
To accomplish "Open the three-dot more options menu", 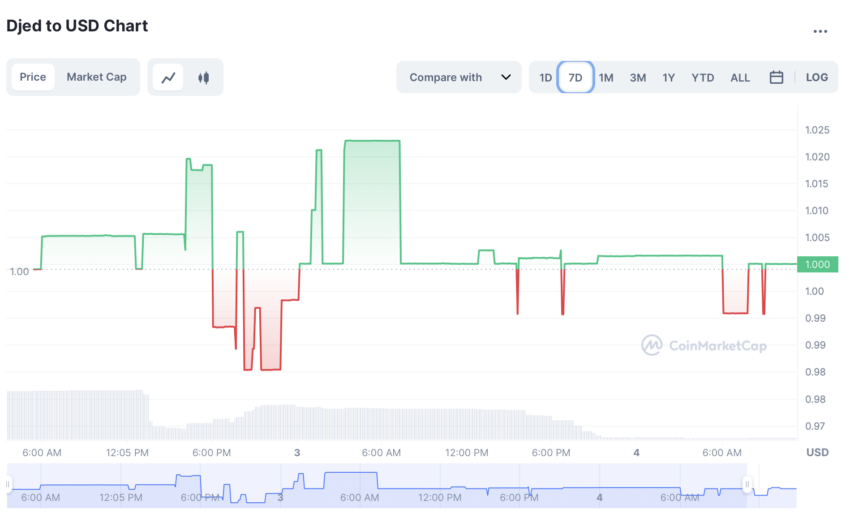I will coord(820,31).
